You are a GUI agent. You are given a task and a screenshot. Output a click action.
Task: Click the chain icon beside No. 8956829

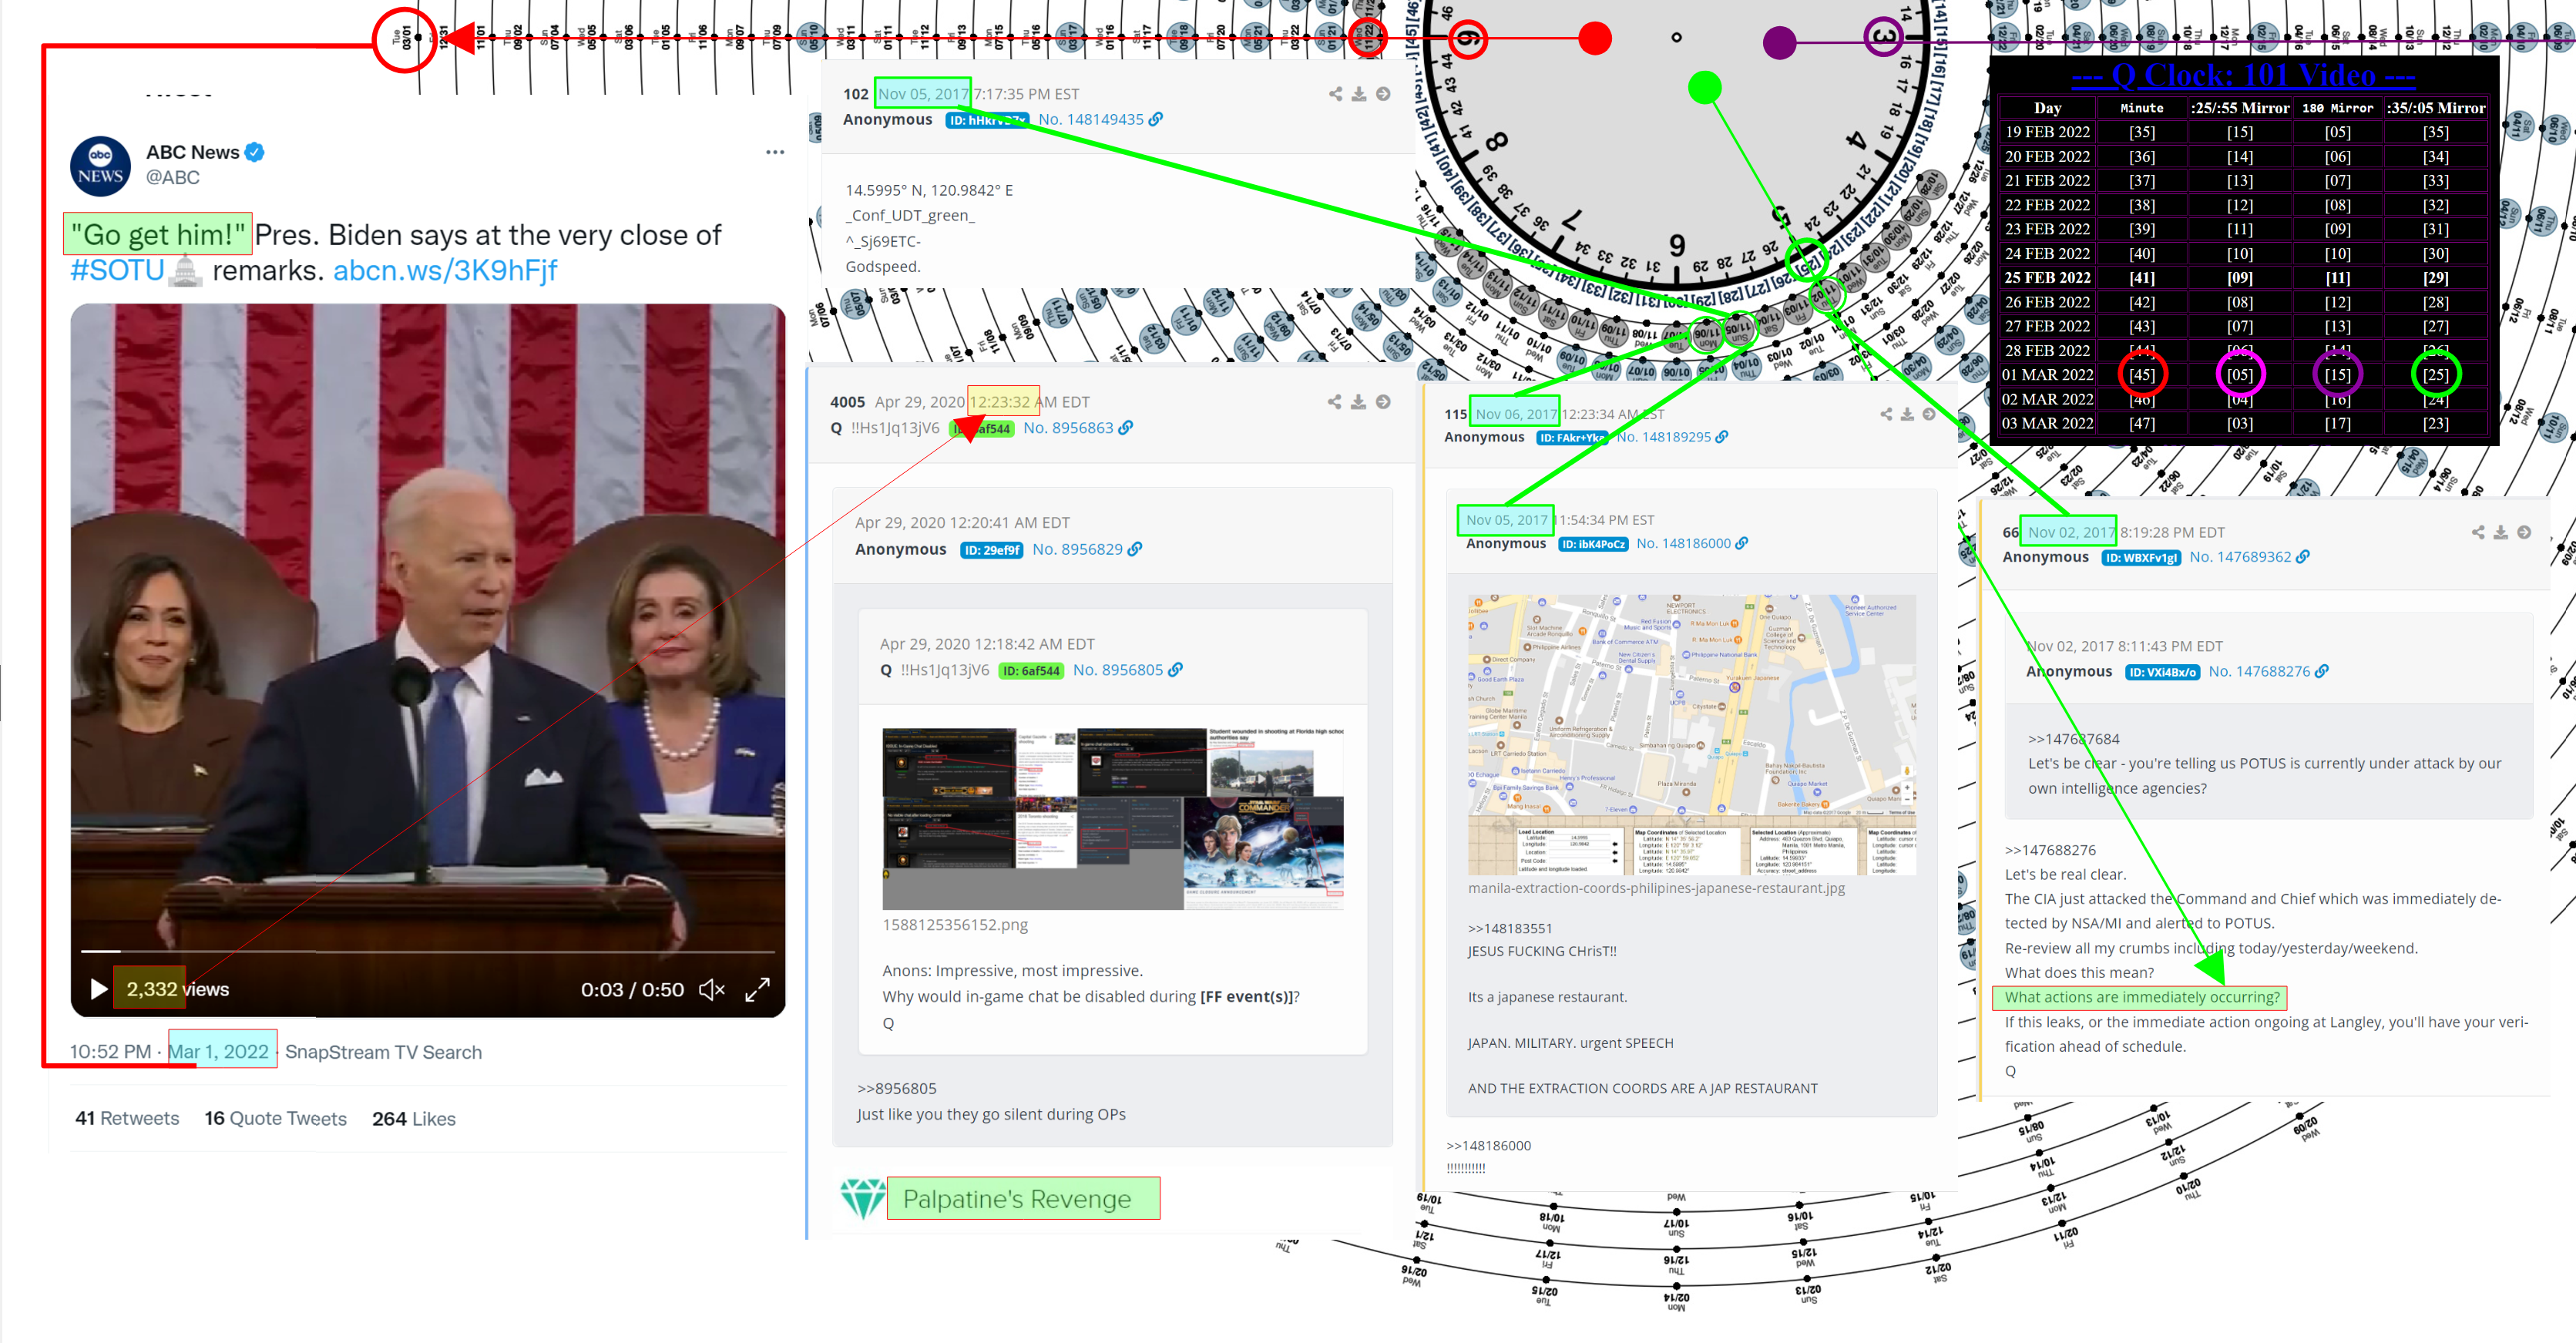click(1135, 549)
